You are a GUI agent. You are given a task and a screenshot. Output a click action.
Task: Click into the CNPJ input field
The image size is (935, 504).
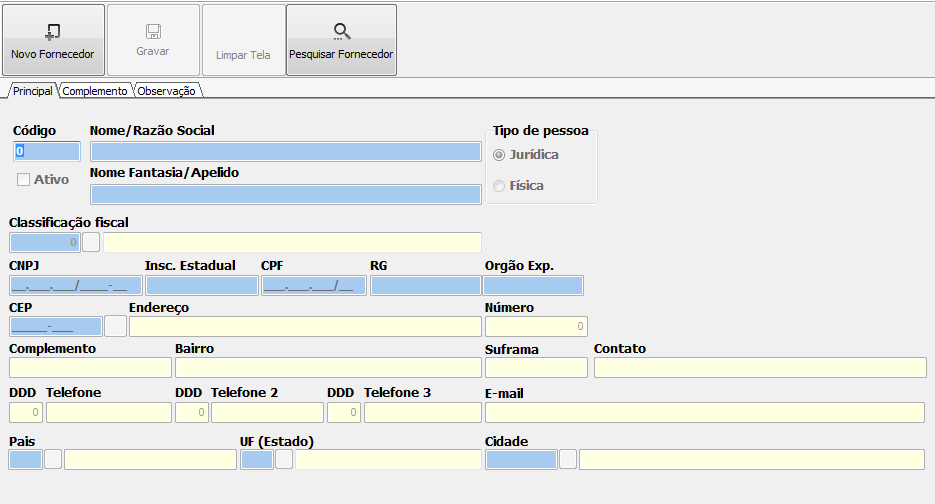point(75,286)
